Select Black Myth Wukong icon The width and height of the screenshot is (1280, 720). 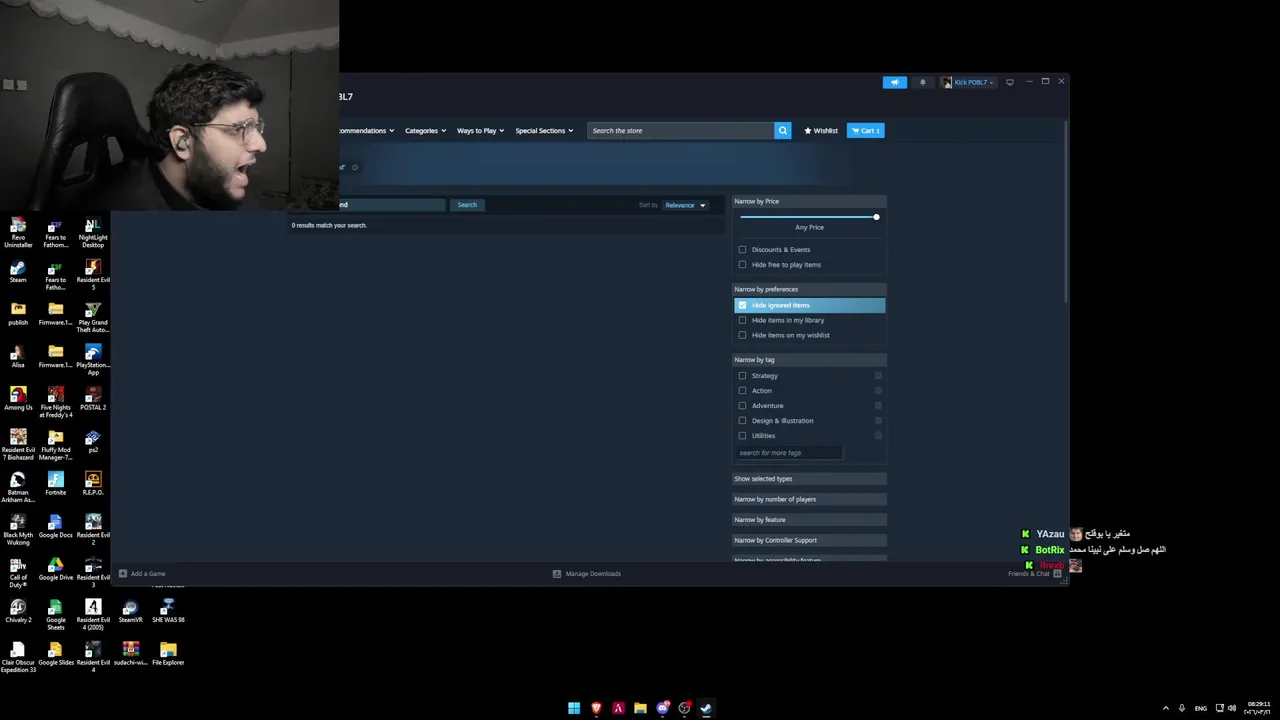18,530
